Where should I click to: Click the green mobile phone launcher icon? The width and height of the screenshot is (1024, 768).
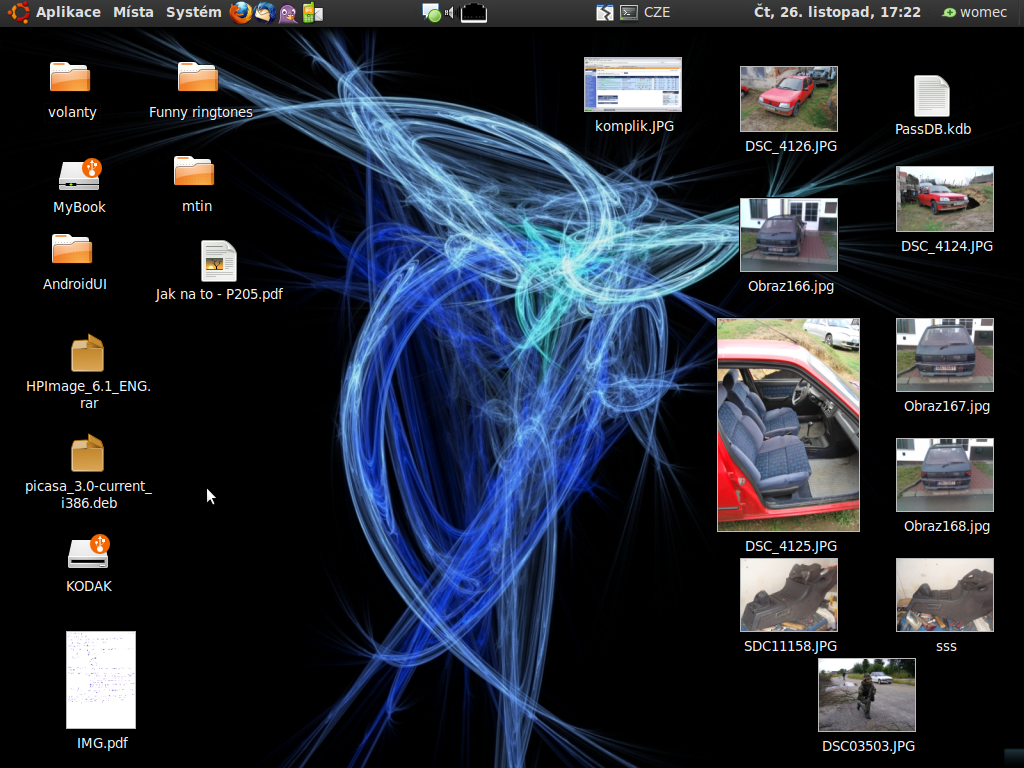[311, 12]
